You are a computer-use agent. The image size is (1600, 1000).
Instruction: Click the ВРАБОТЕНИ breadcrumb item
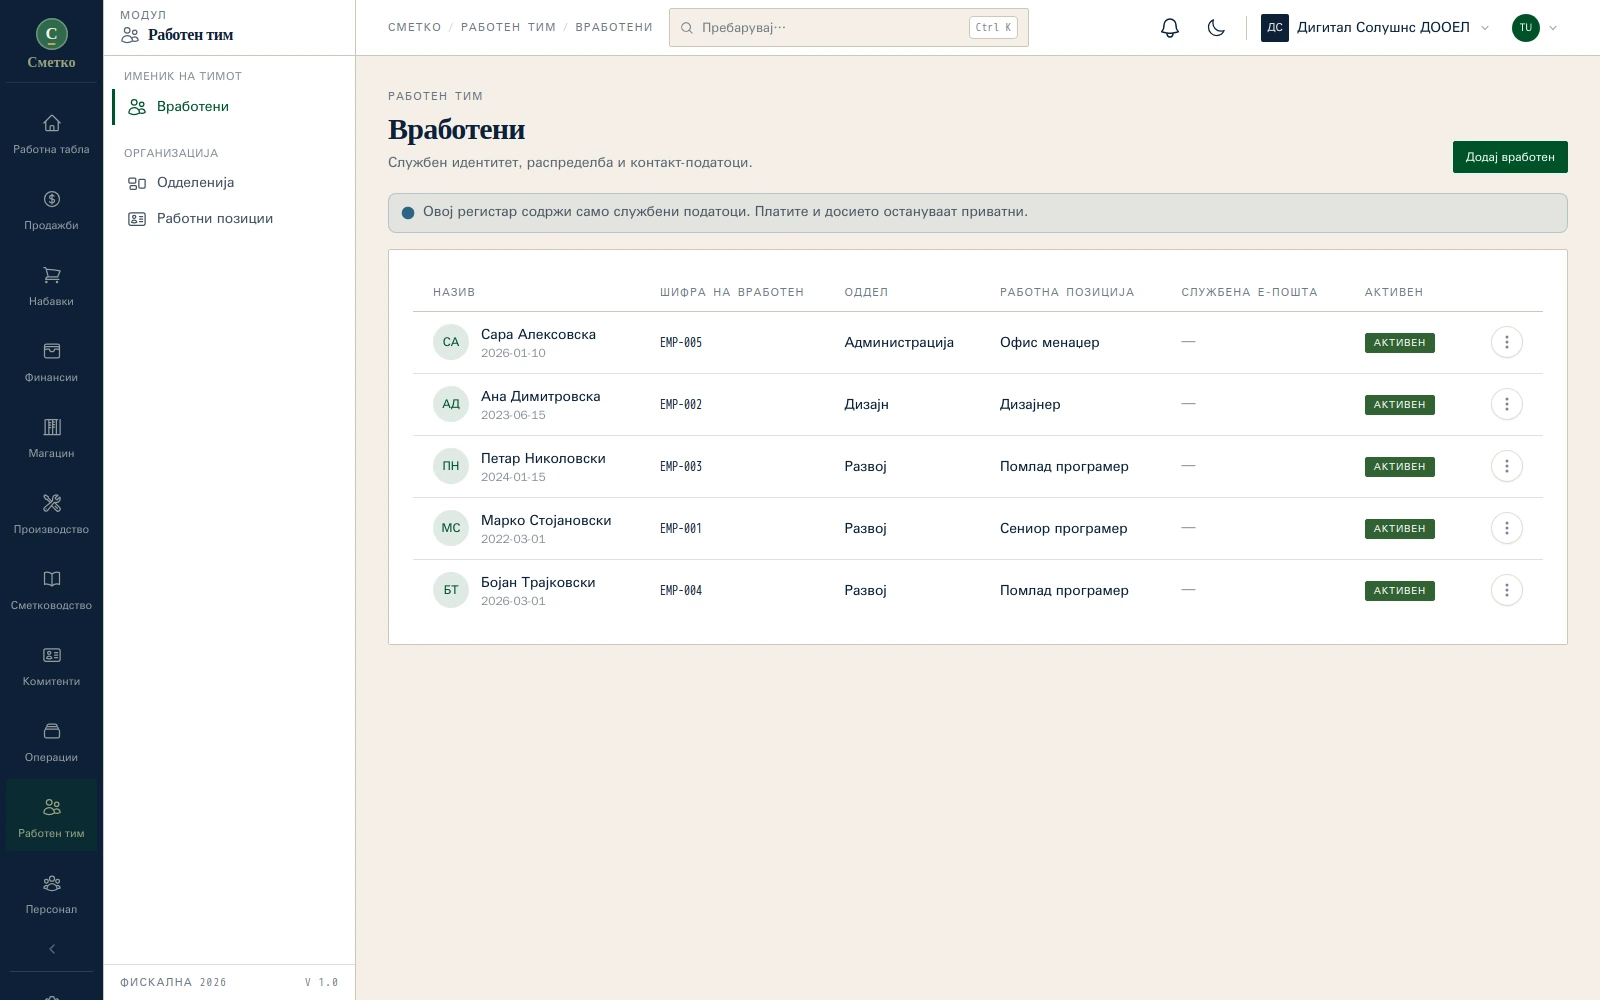(614, 28)
